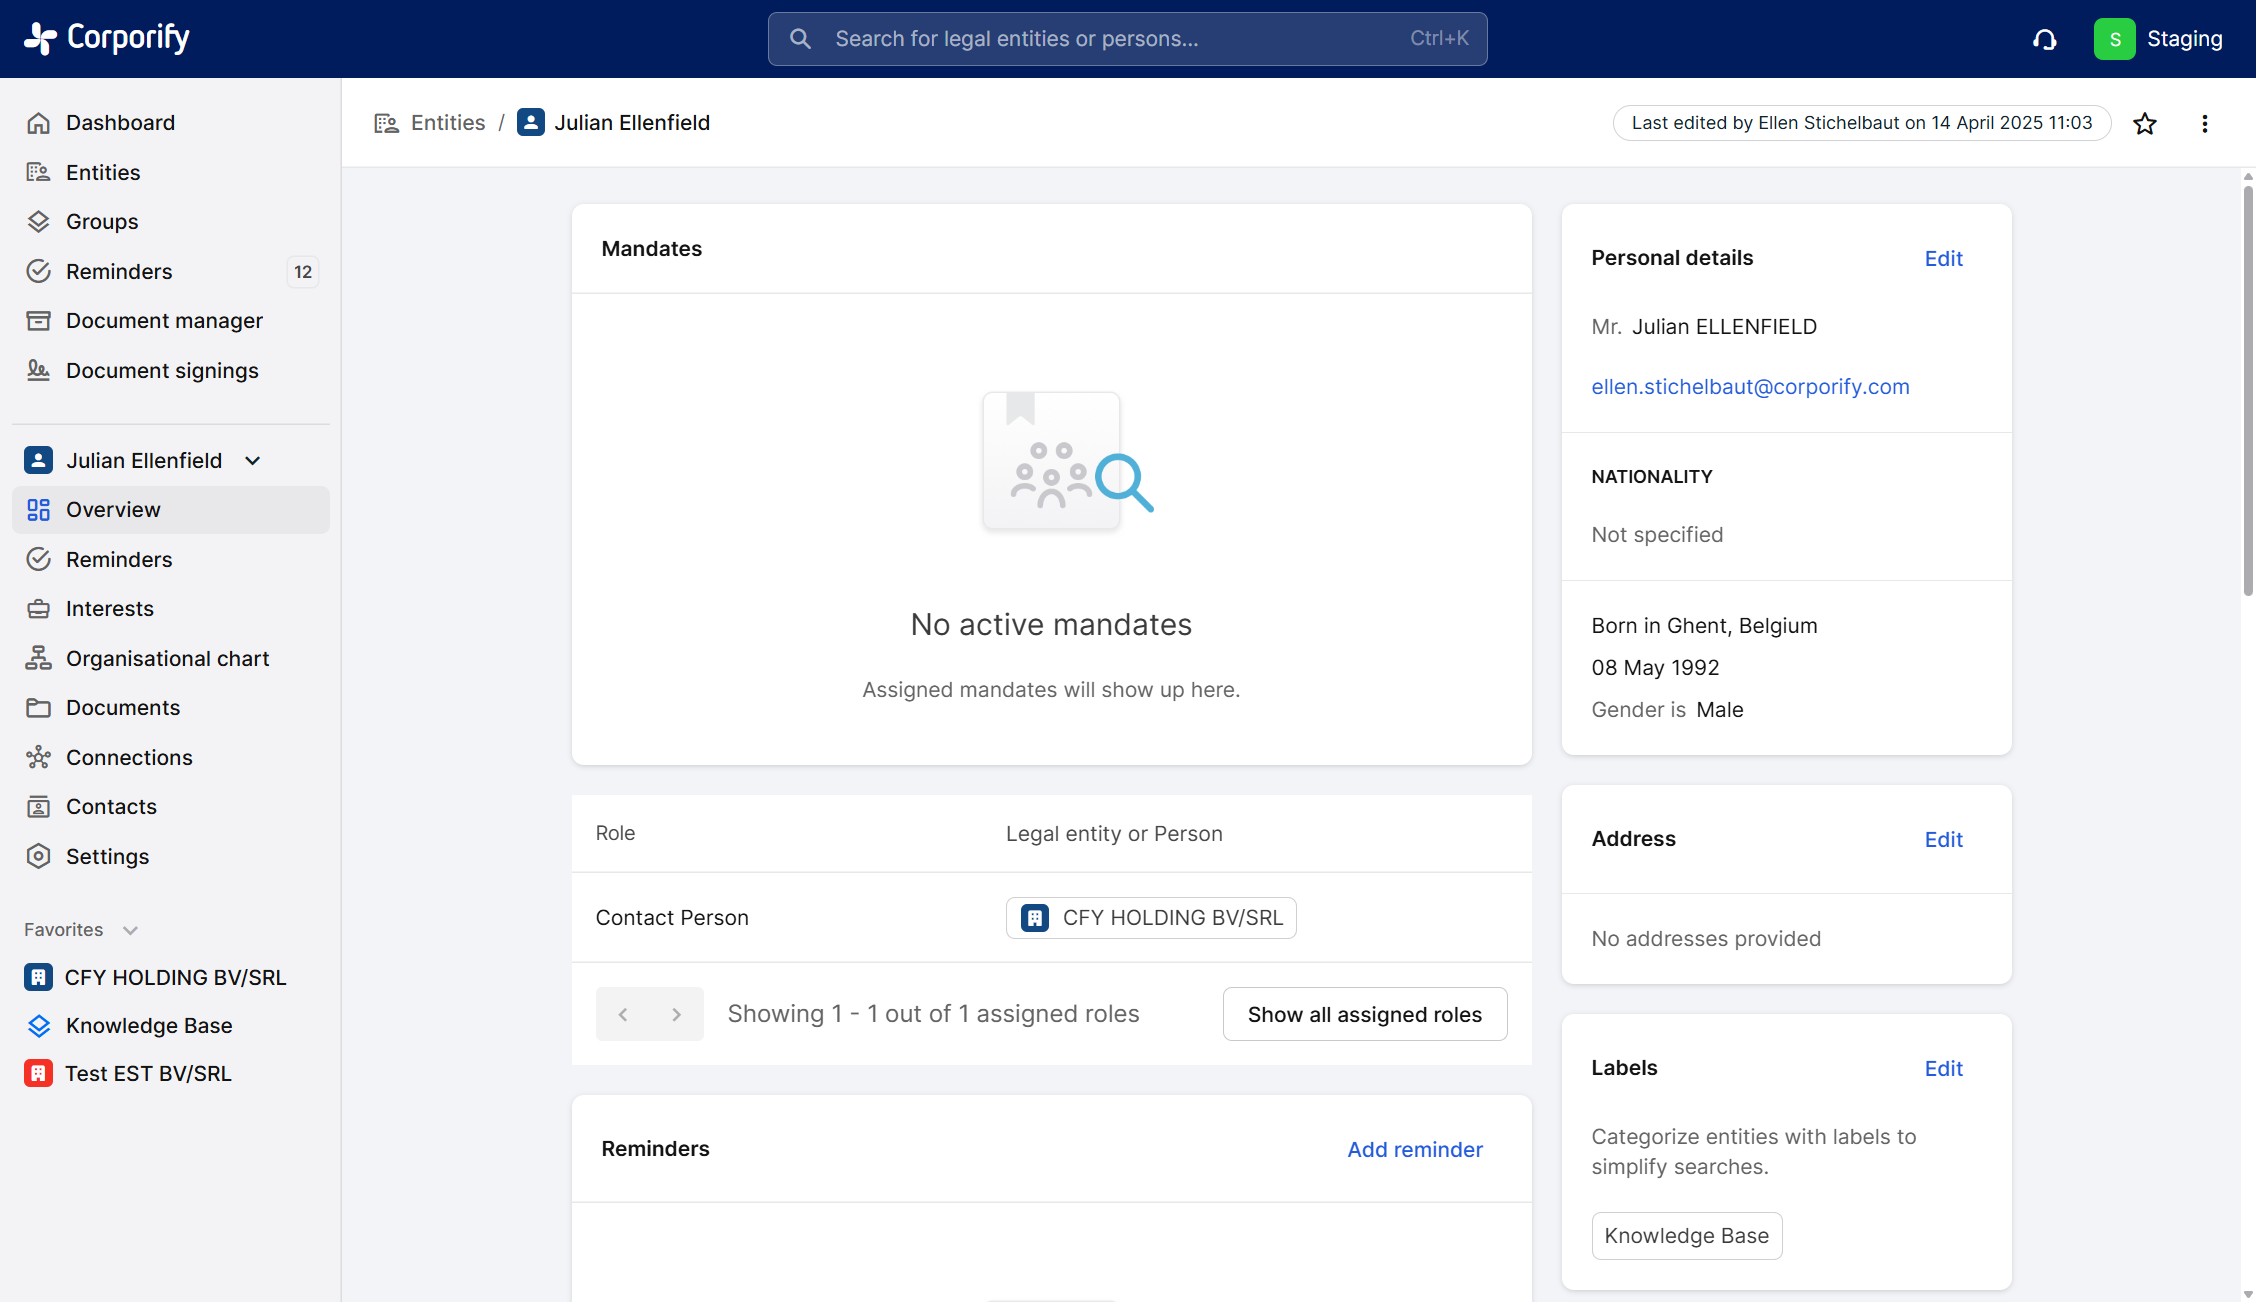Open CFY HOLDING BV/SRL entity chip
2256x1302 pixels.
coord(1151,918)
